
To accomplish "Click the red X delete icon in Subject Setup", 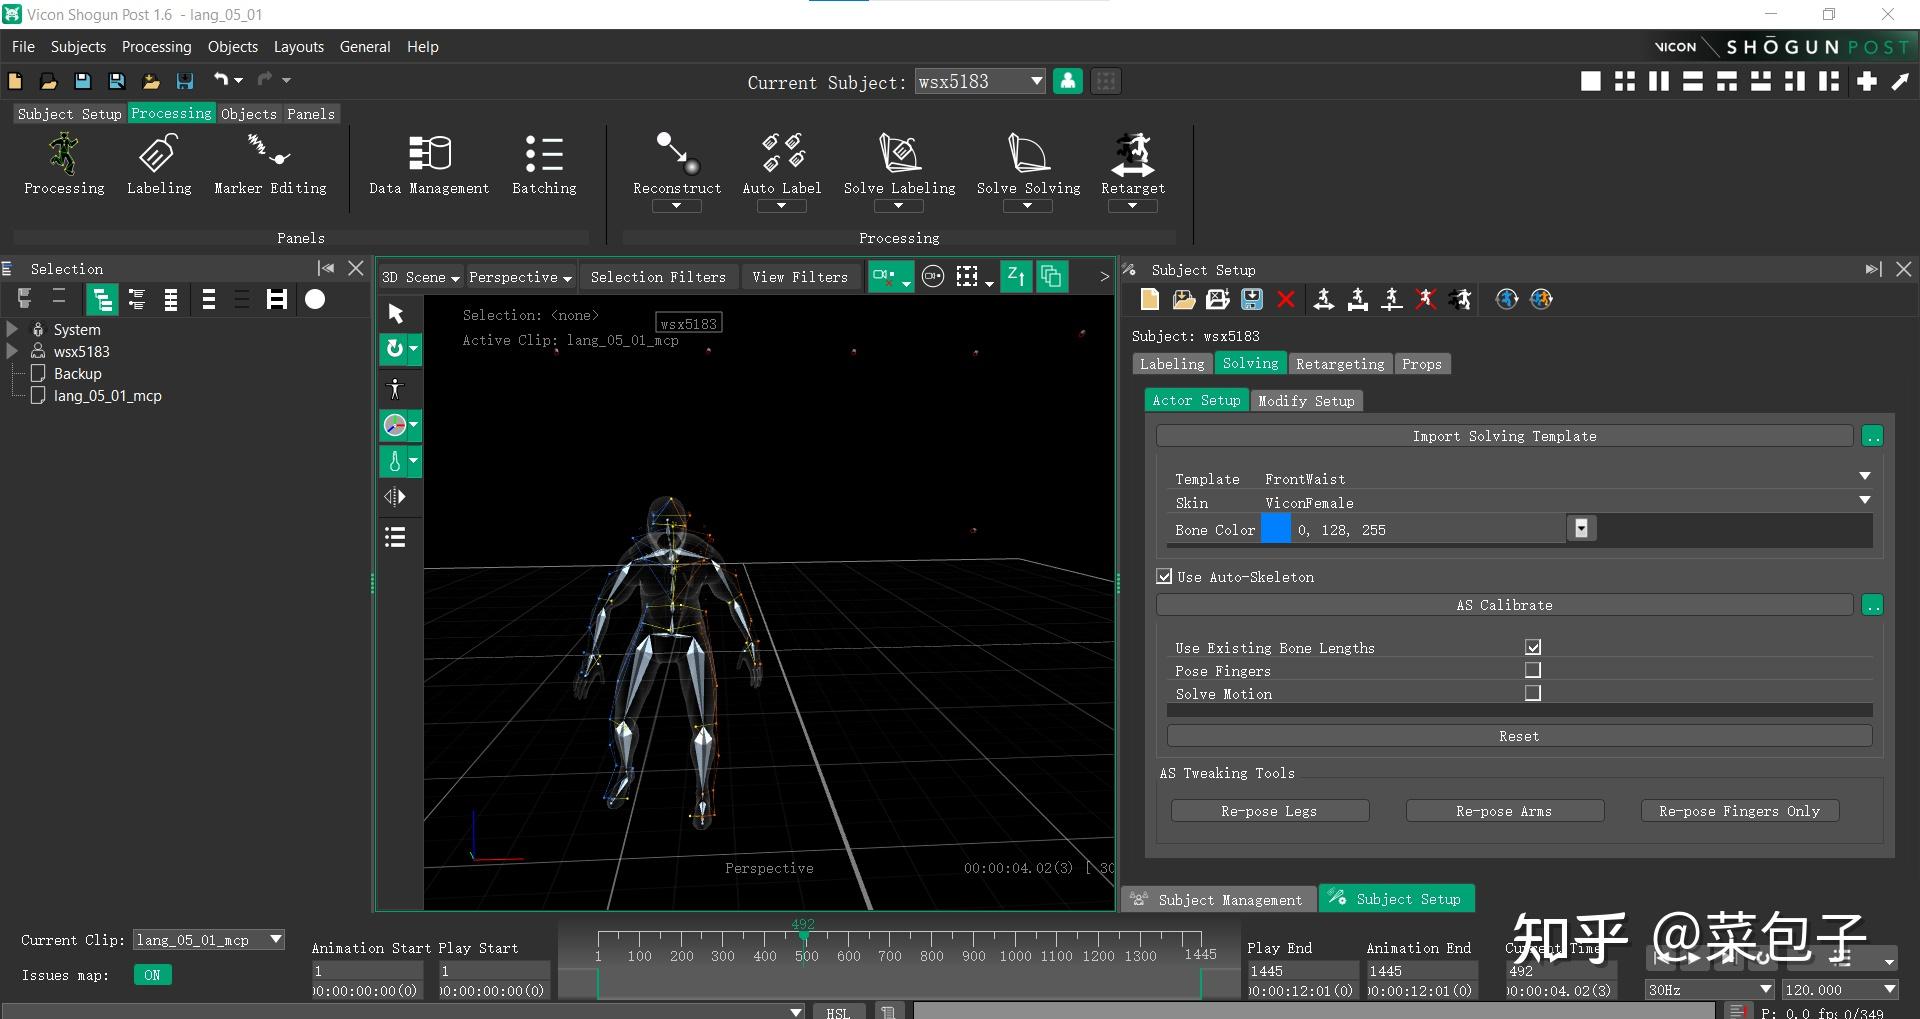I will pos(1286,299).
